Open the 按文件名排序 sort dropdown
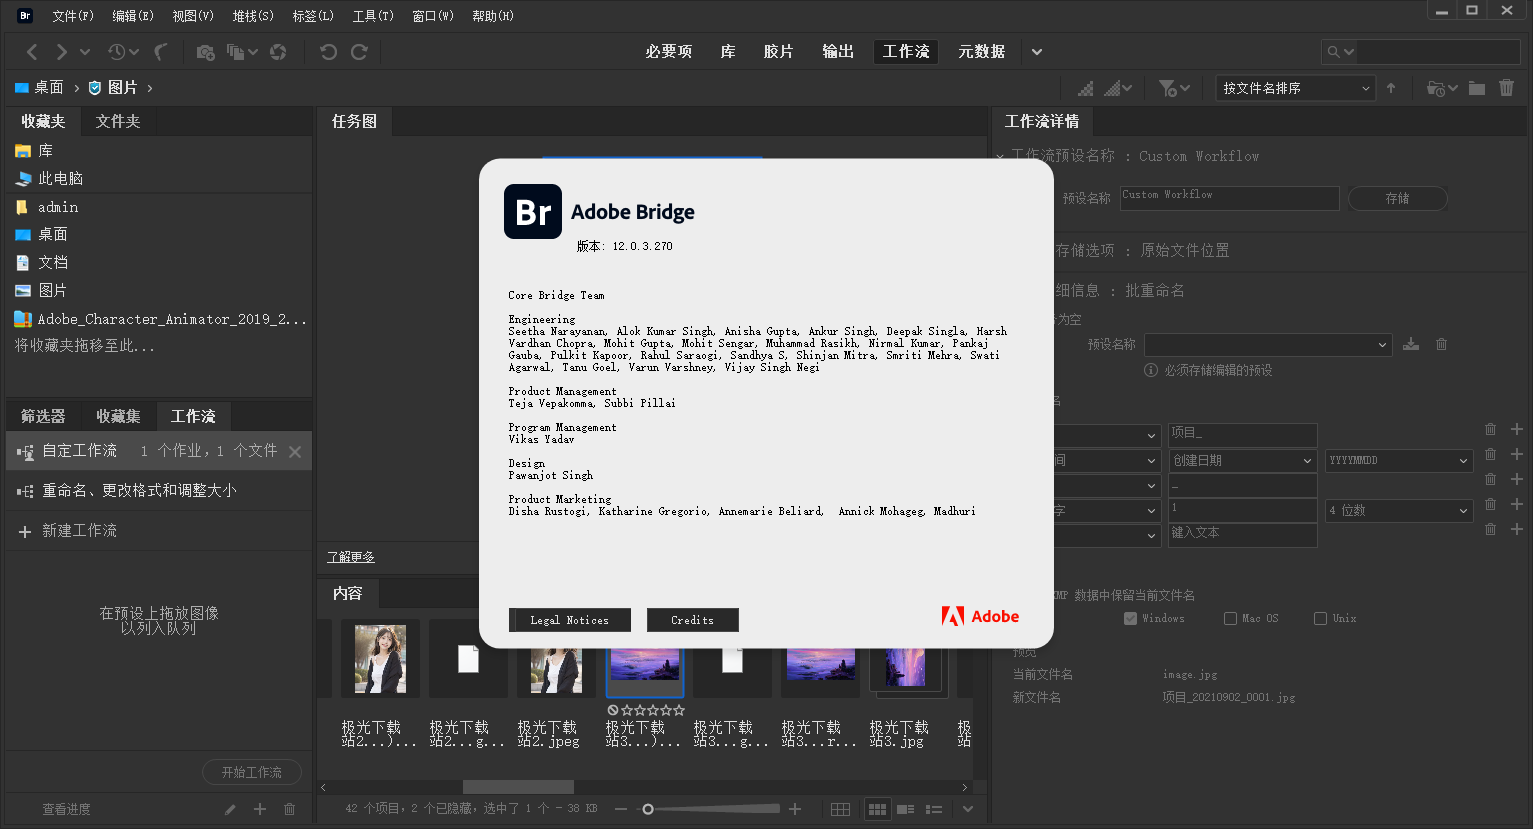 pos(1295,88)
